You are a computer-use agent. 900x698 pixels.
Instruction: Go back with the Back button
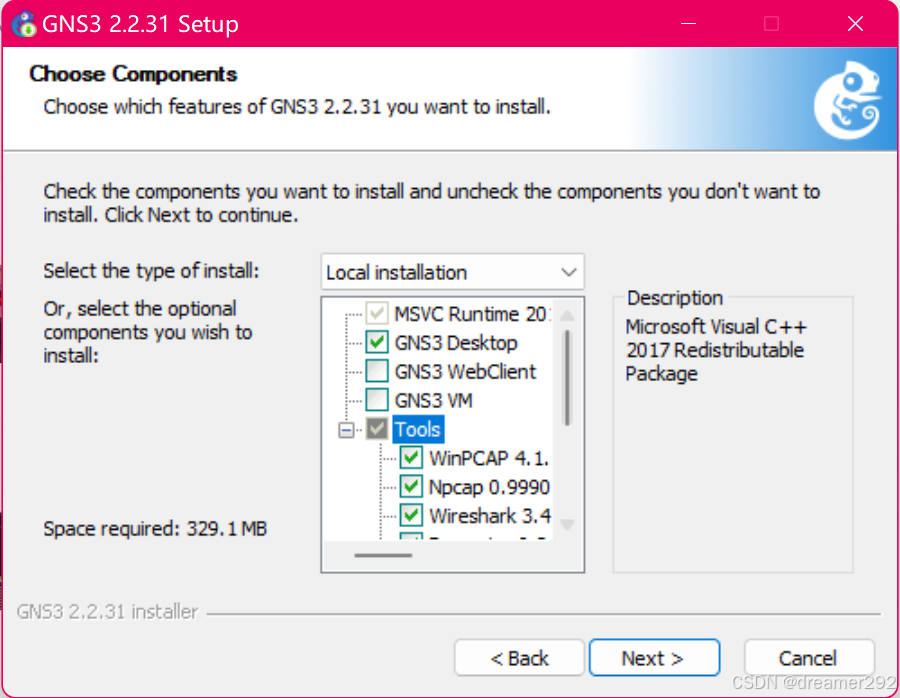click(x=519, y=658)
